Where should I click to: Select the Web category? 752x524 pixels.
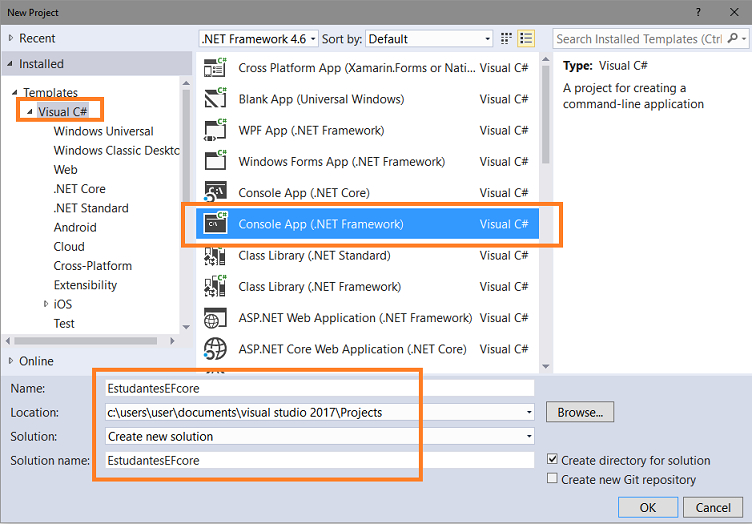coord(65,169)
